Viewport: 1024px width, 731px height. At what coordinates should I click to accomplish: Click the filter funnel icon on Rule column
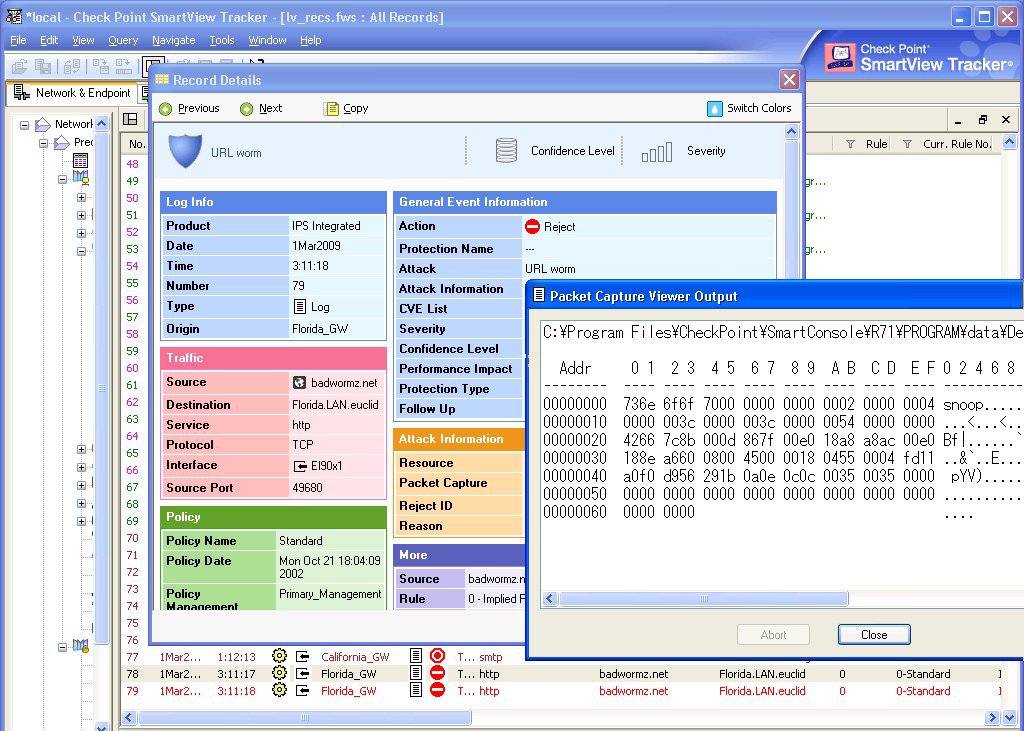[850, 144]
